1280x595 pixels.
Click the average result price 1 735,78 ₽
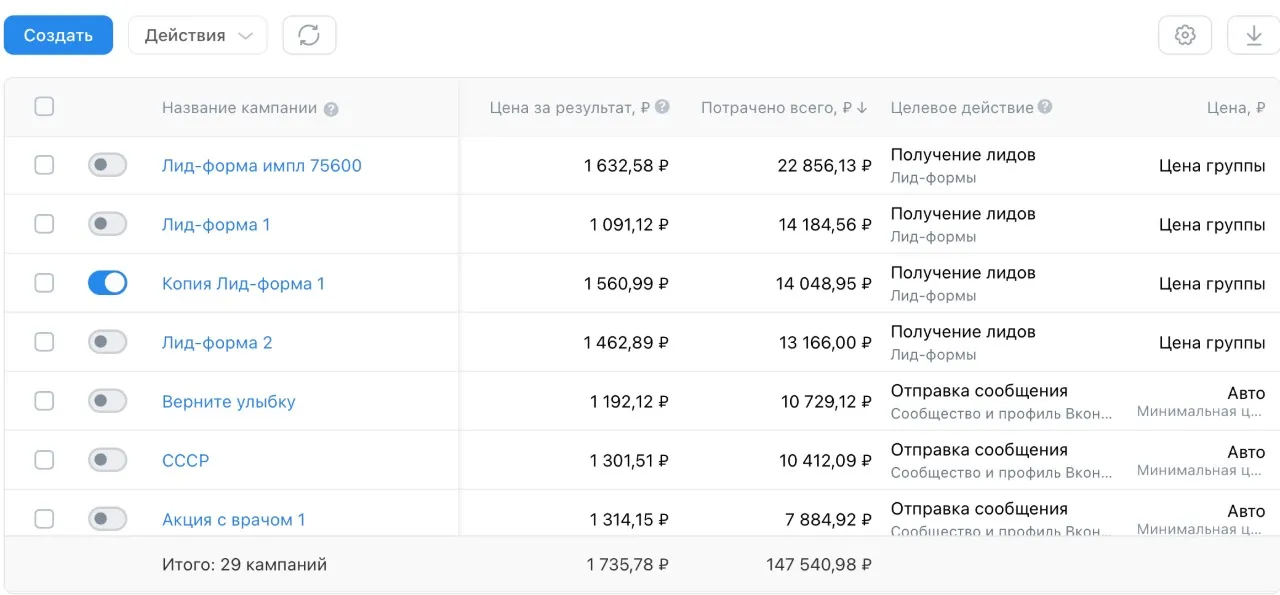[628, 565]
